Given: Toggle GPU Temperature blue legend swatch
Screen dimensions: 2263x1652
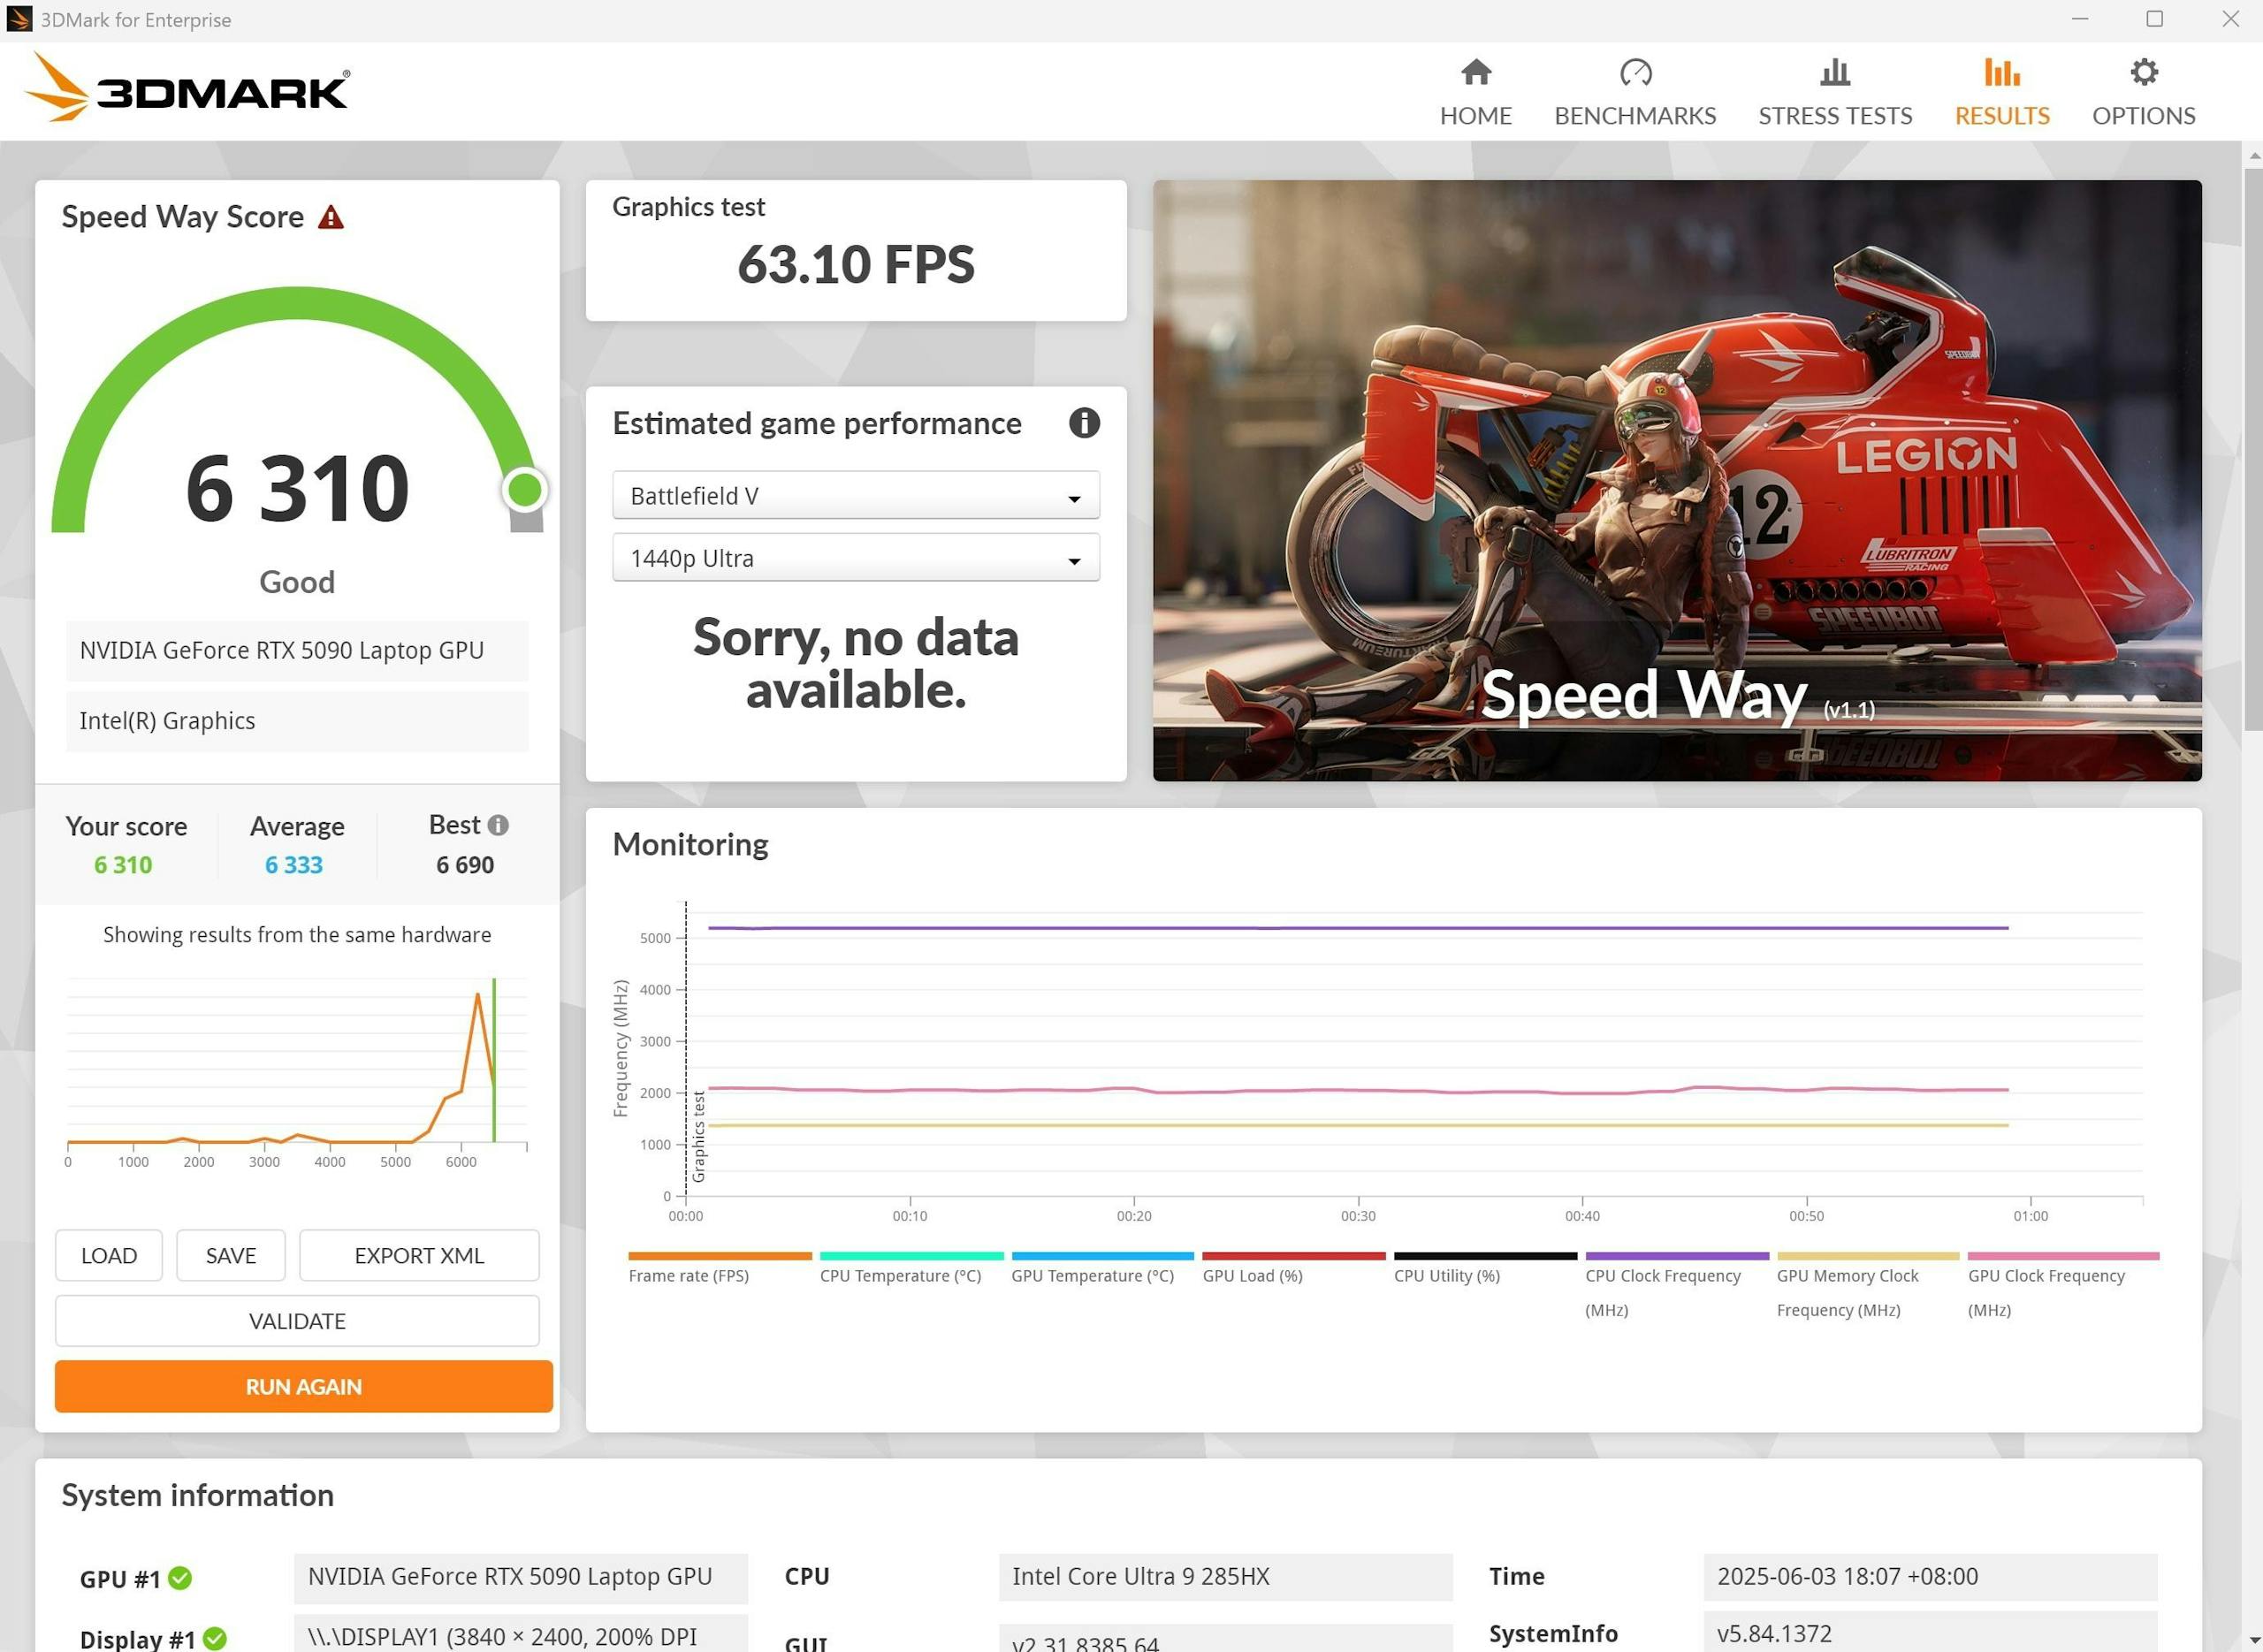Looking at the screenshot, I should [x=1103, y=1256].
